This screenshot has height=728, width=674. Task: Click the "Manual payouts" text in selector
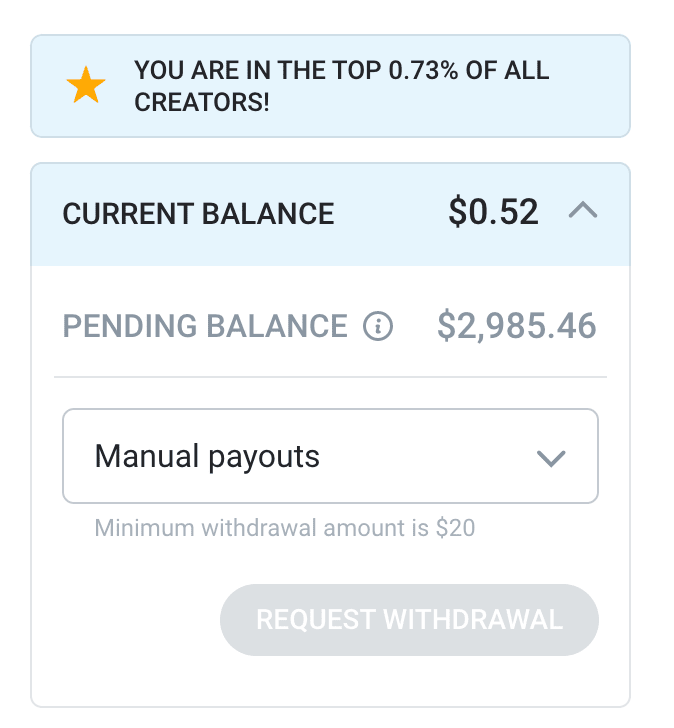pos(207,457)
